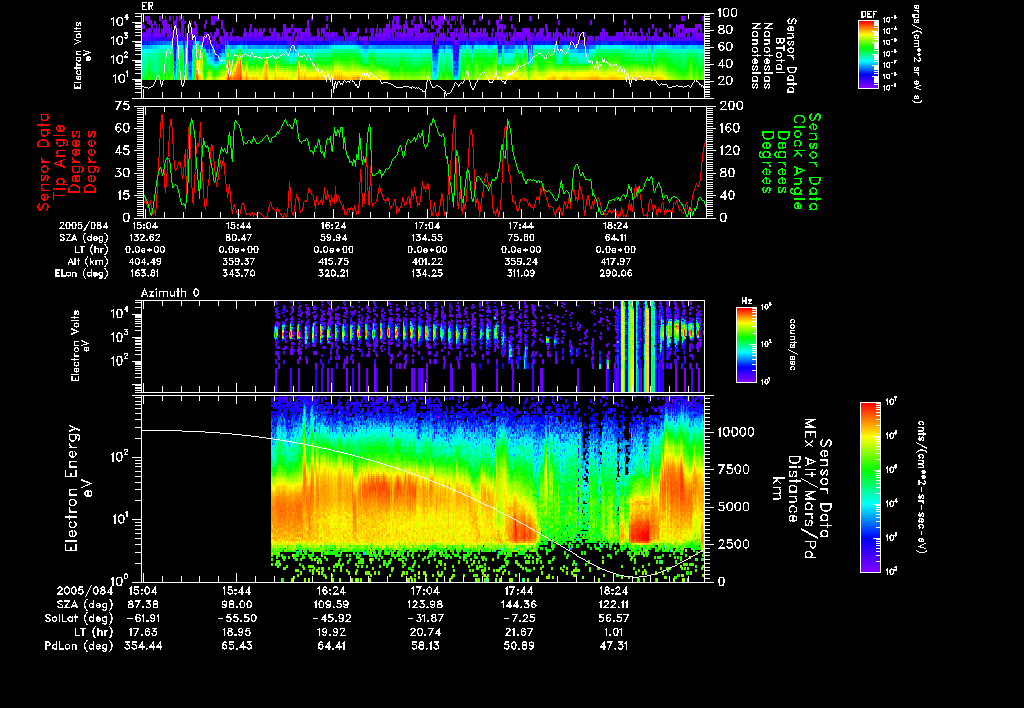
Task: Select SZA value 64.11
Action: coord(616,238)
